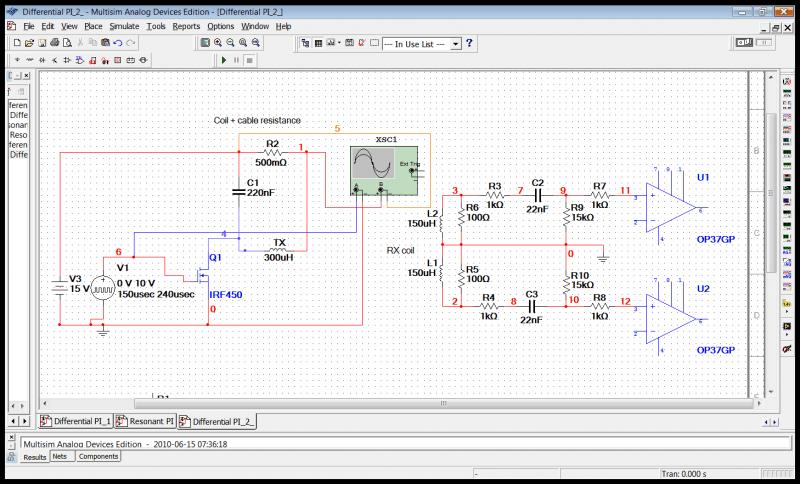800x484 pixels.
Task: Open the Place menu
Action: (93, 25)
